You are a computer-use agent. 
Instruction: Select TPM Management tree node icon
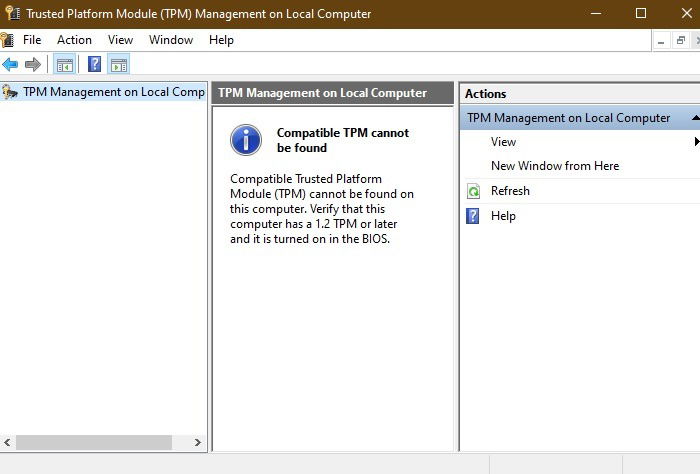pyautogui.click(x=10, y=92)
